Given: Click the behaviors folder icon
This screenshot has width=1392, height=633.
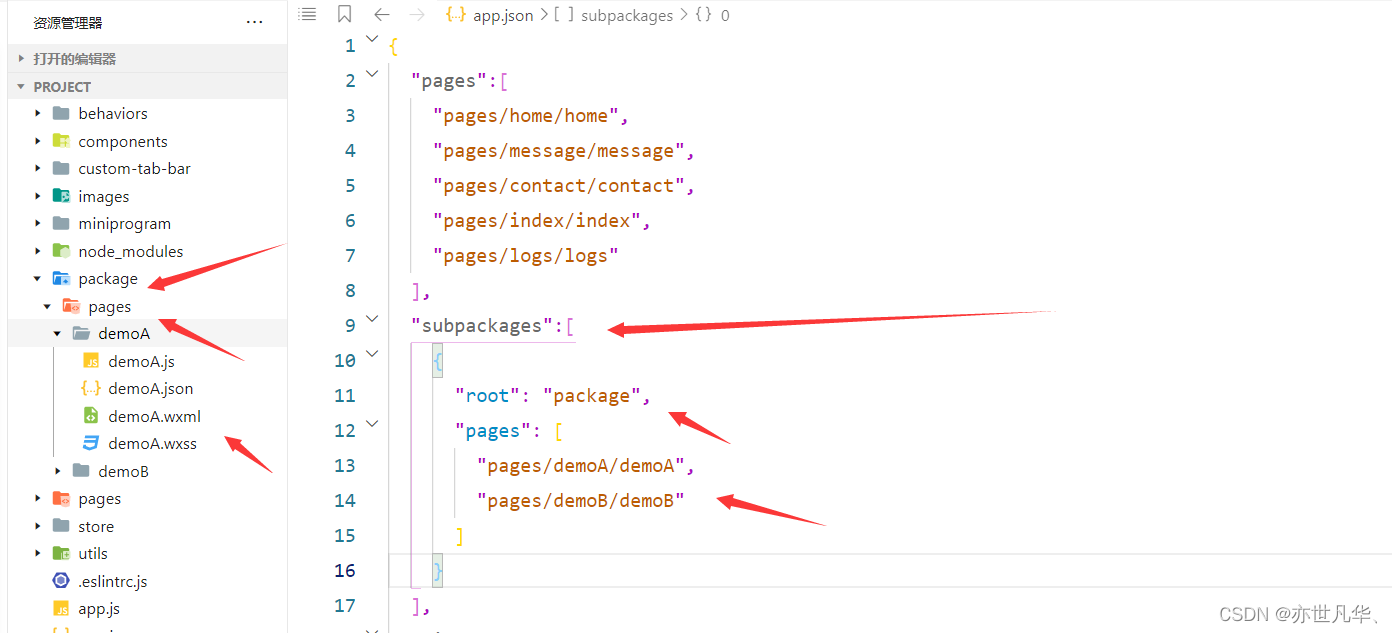Looking at the screenshot, I should click(x=61, y=113).
